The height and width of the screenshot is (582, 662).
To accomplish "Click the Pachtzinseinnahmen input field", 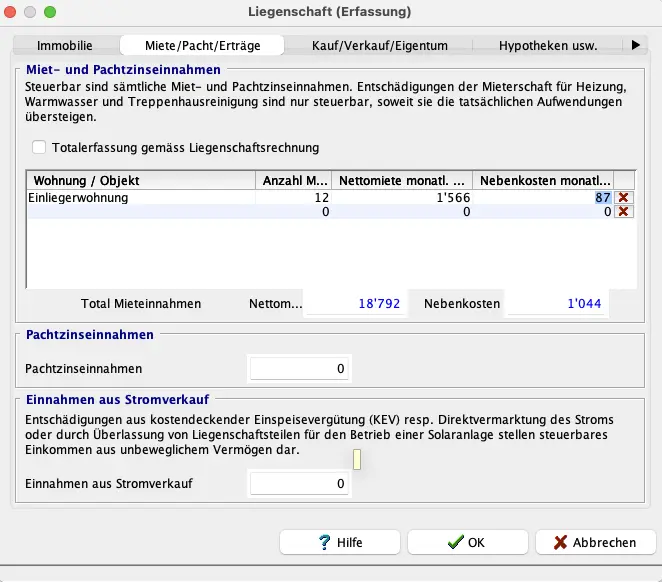I will tap(300, 369).
